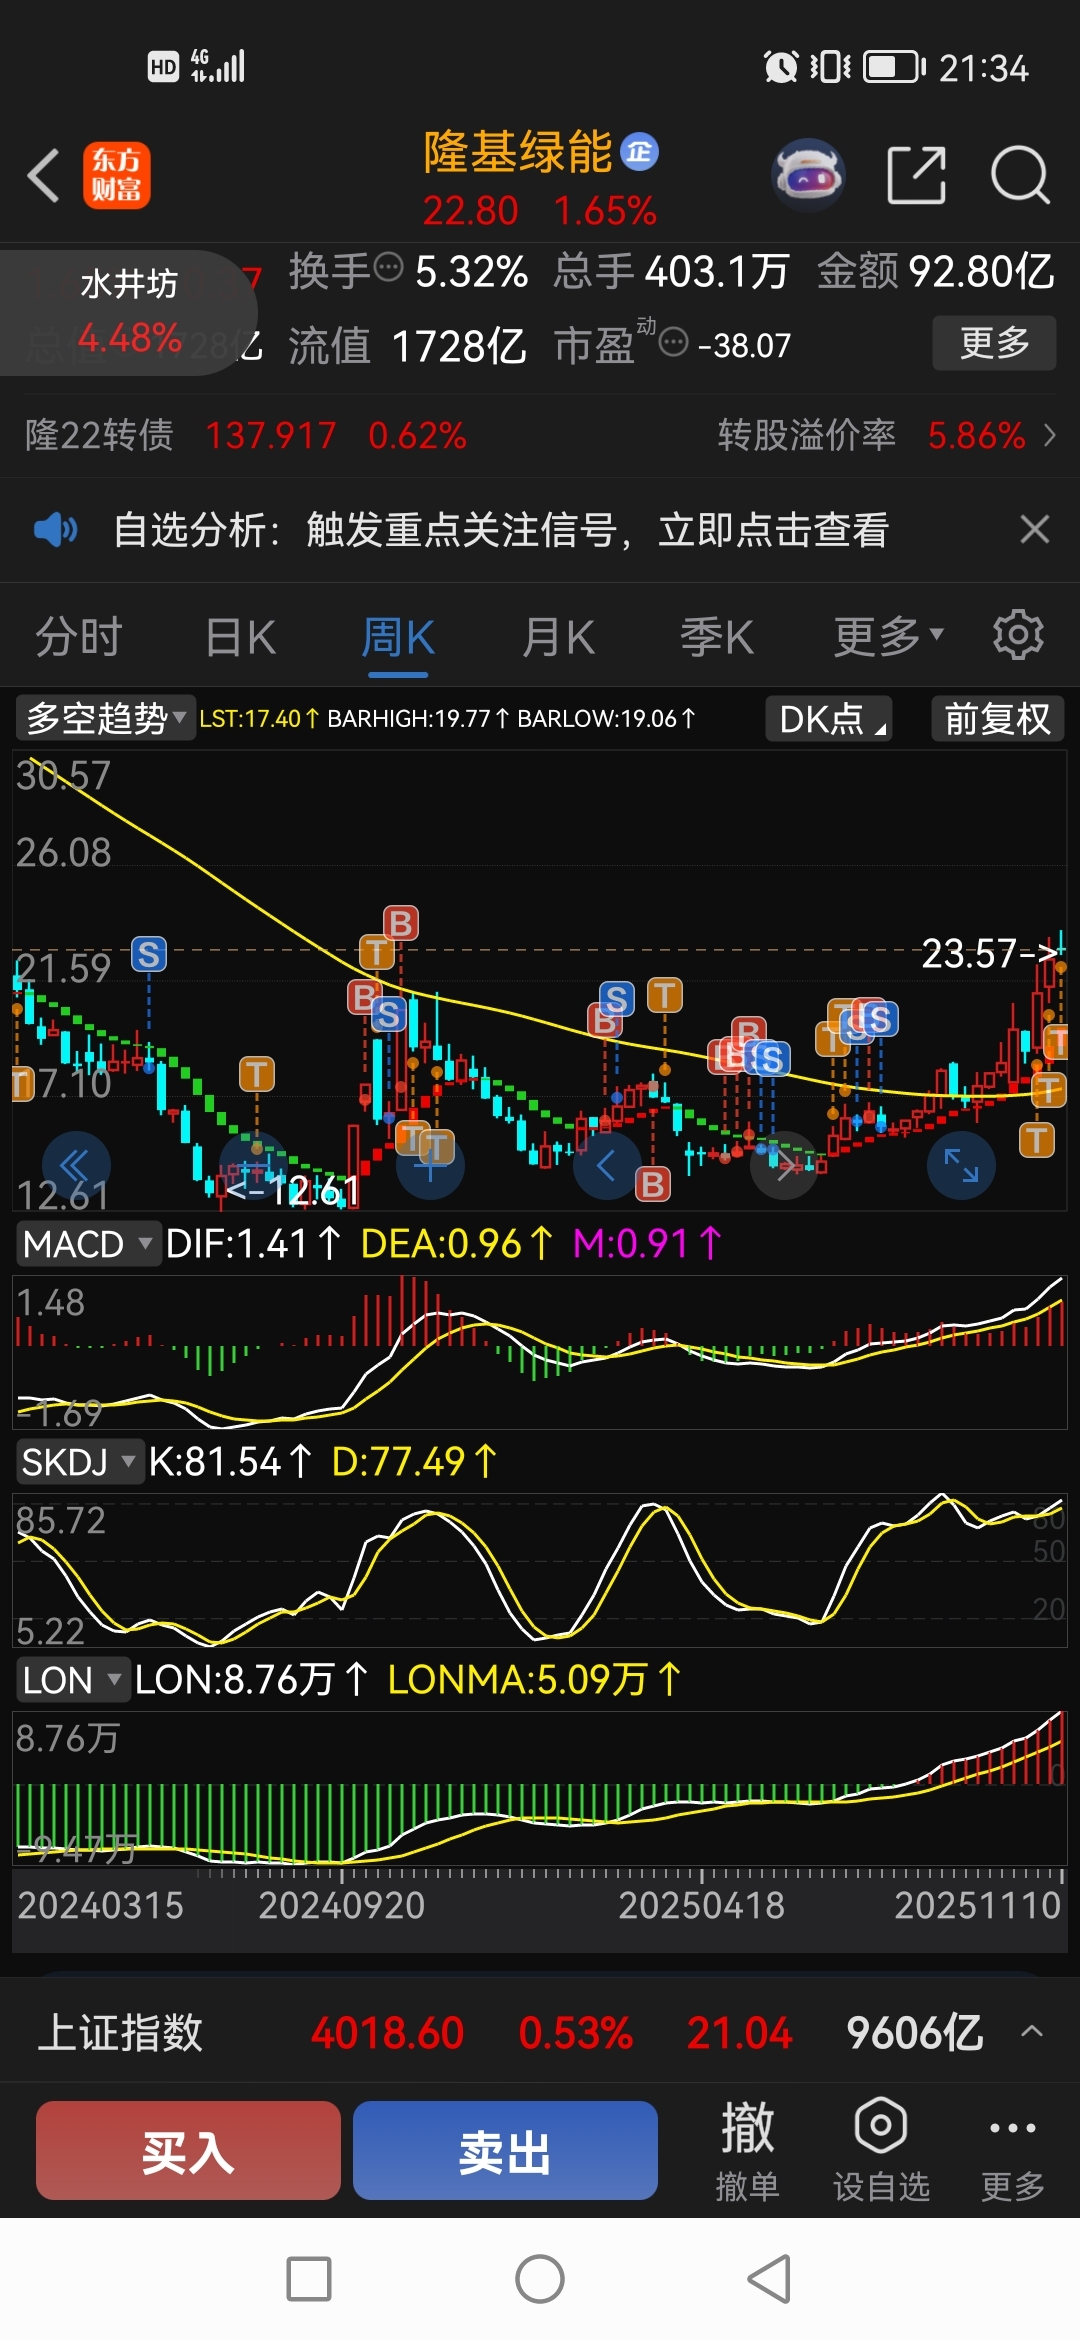Open 水井坊 floating stock bubble
The image size is (1080, 2340).
coord(128,312)
